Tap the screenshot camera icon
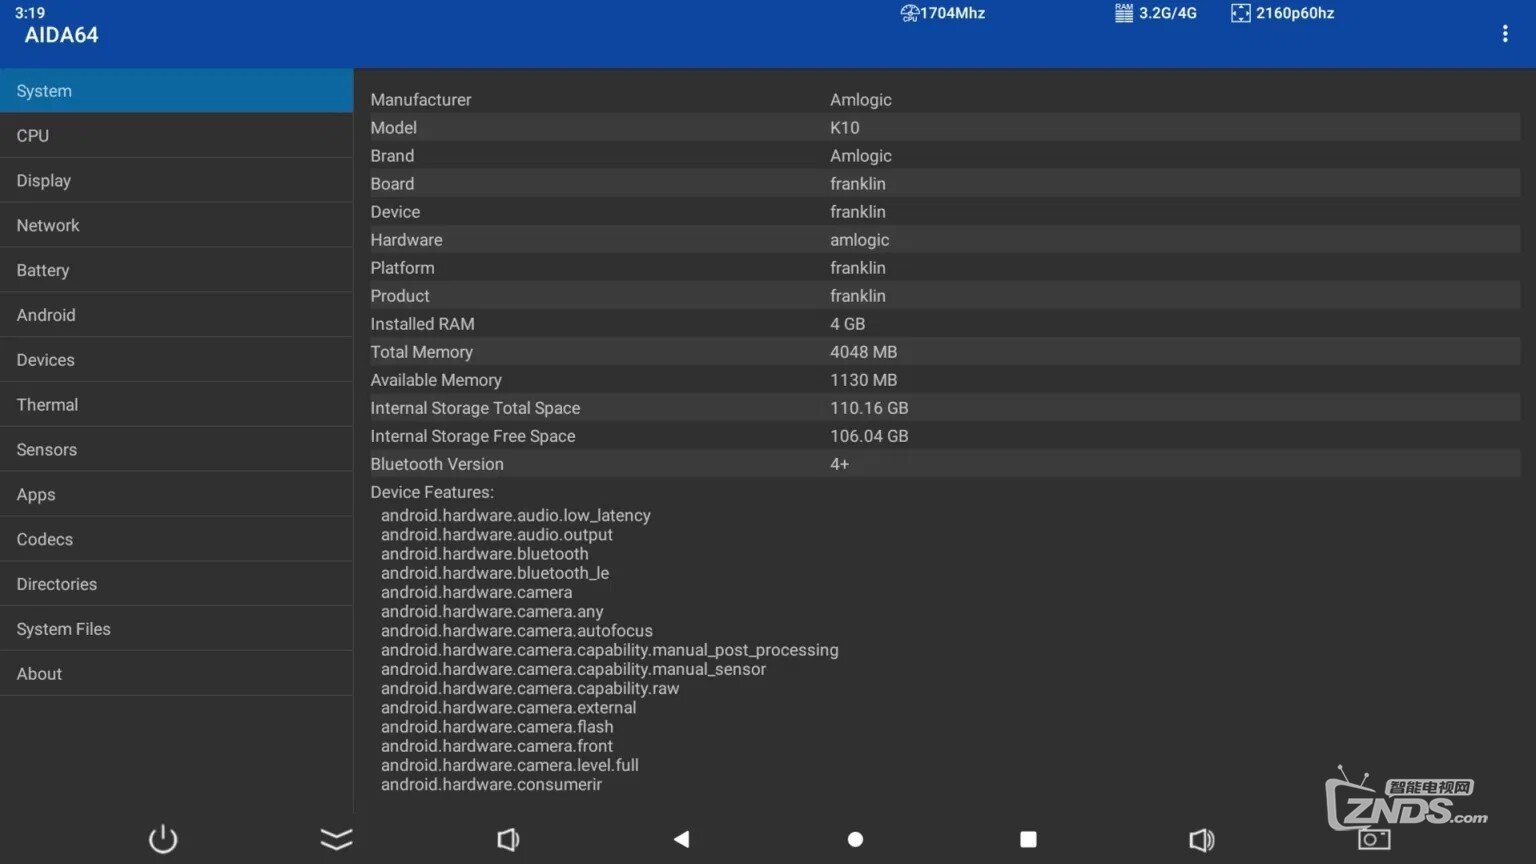The height and width of the screenshot is (864, 1536). click(x=1374, y=838)
